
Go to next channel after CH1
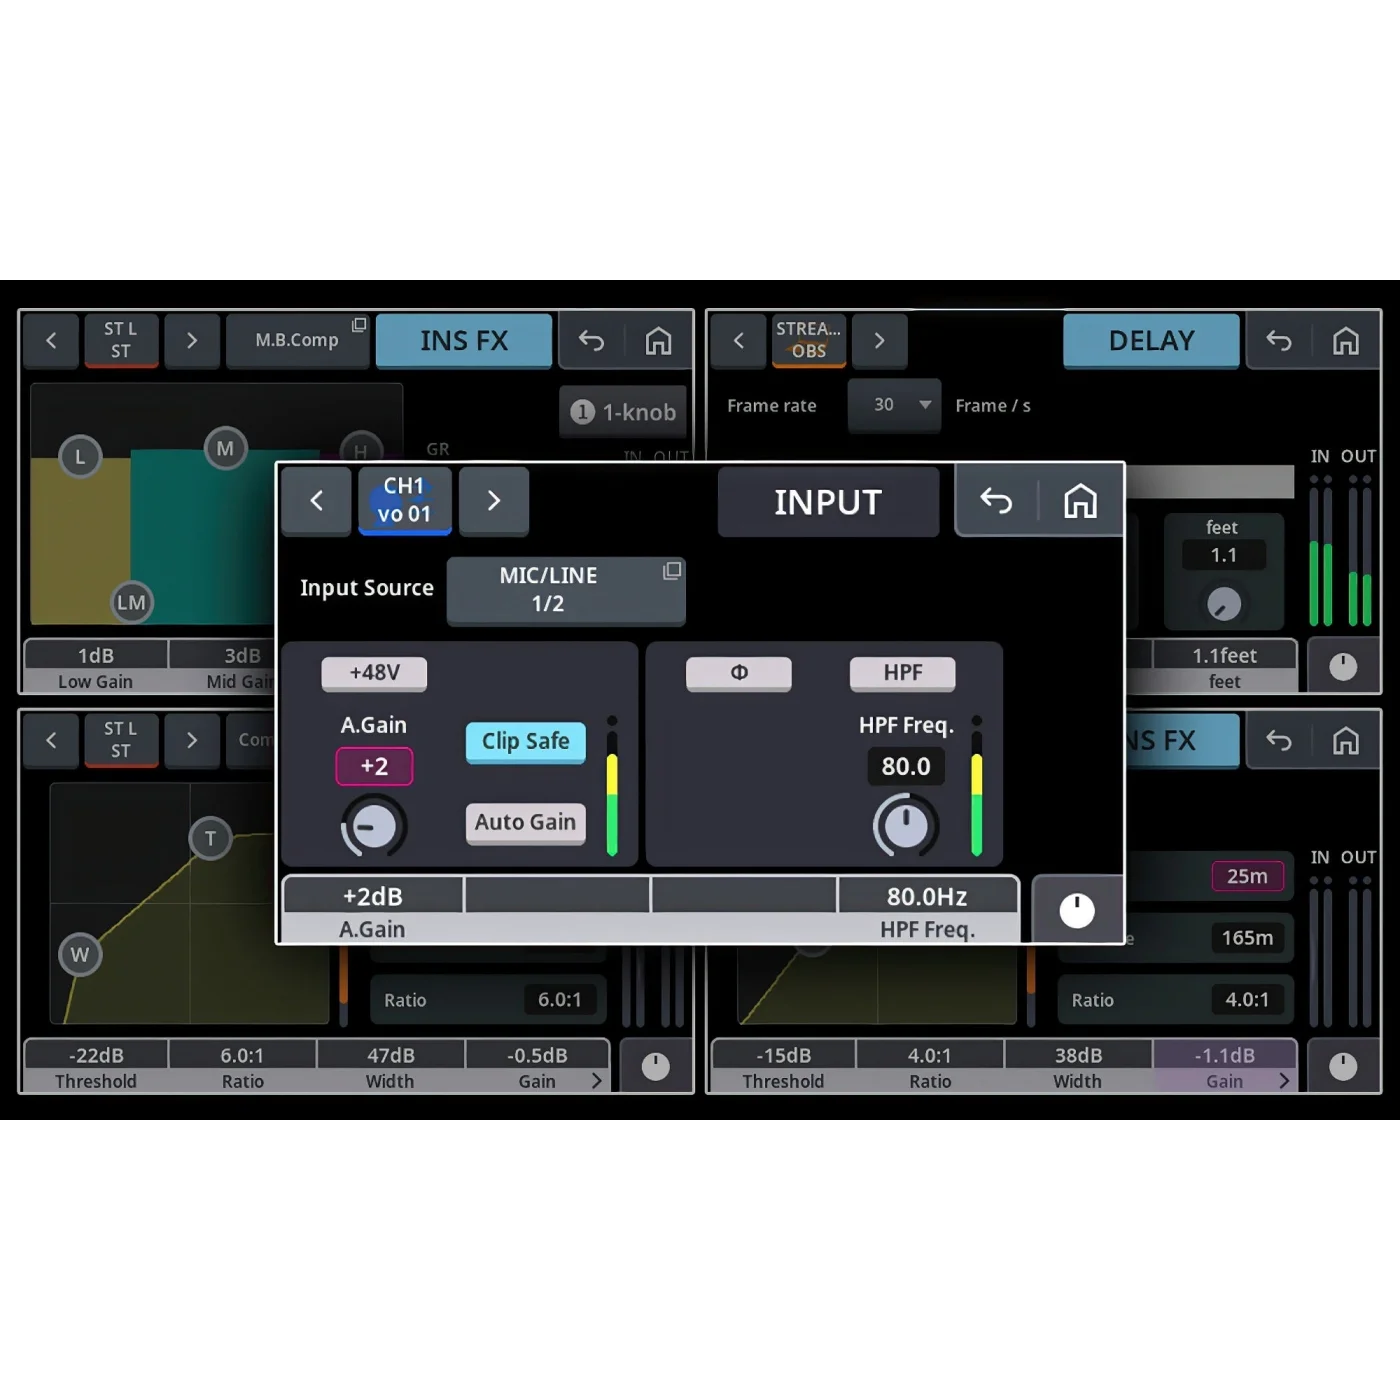(x=494, y=500)
